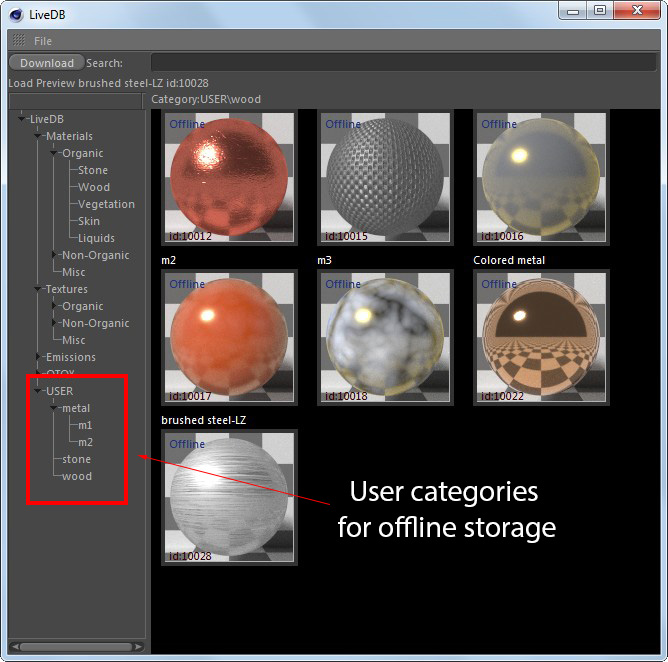Select the Emissions category label
The height and width of the screenshot is (662, 668).
[x=71, y=357]
